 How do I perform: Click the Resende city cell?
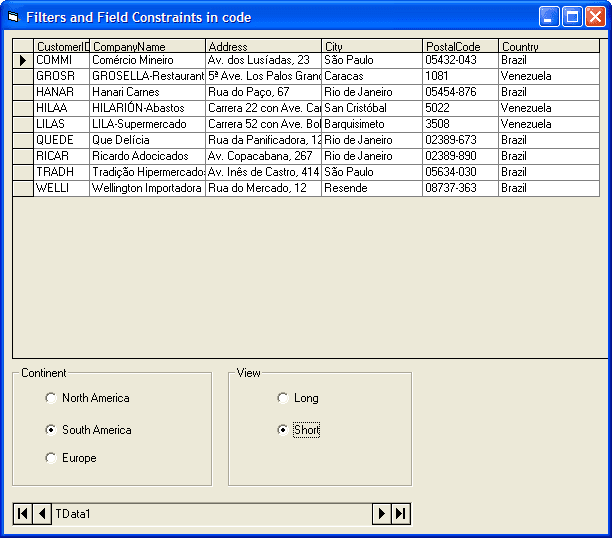(372, 189)
